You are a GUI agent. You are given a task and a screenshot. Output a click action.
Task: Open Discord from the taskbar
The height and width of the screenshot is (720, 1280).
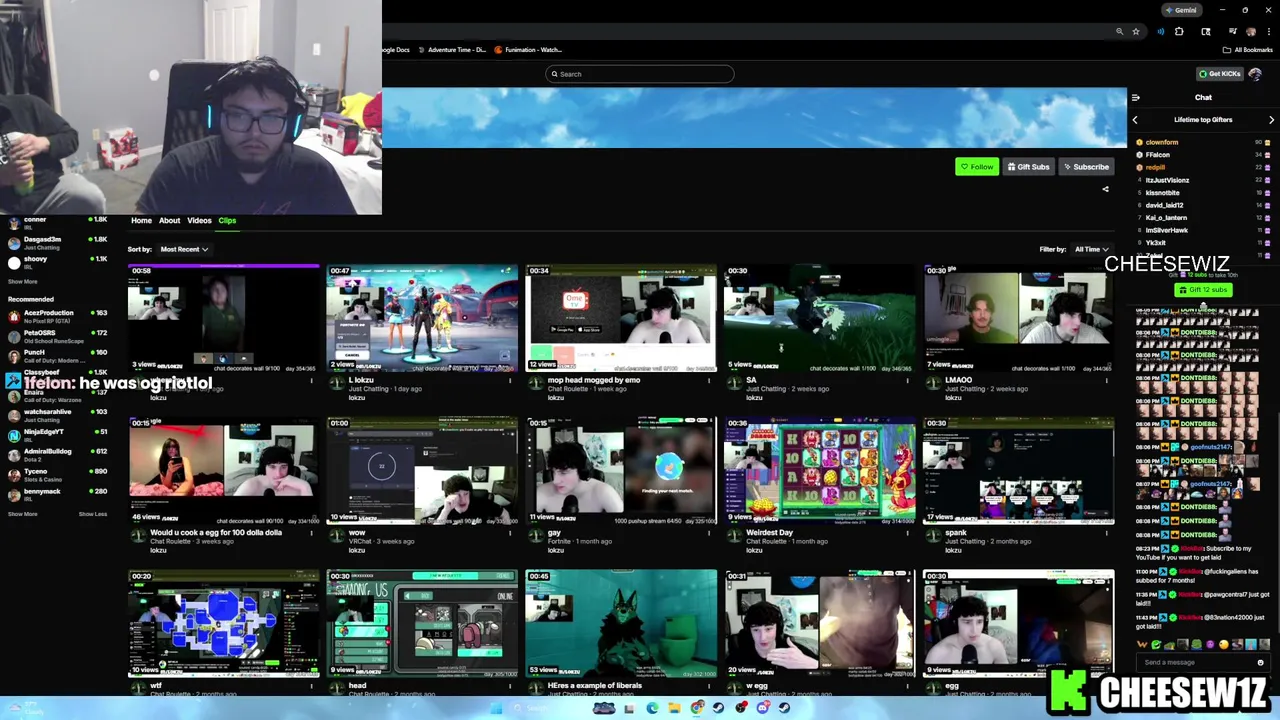[762, 708]
